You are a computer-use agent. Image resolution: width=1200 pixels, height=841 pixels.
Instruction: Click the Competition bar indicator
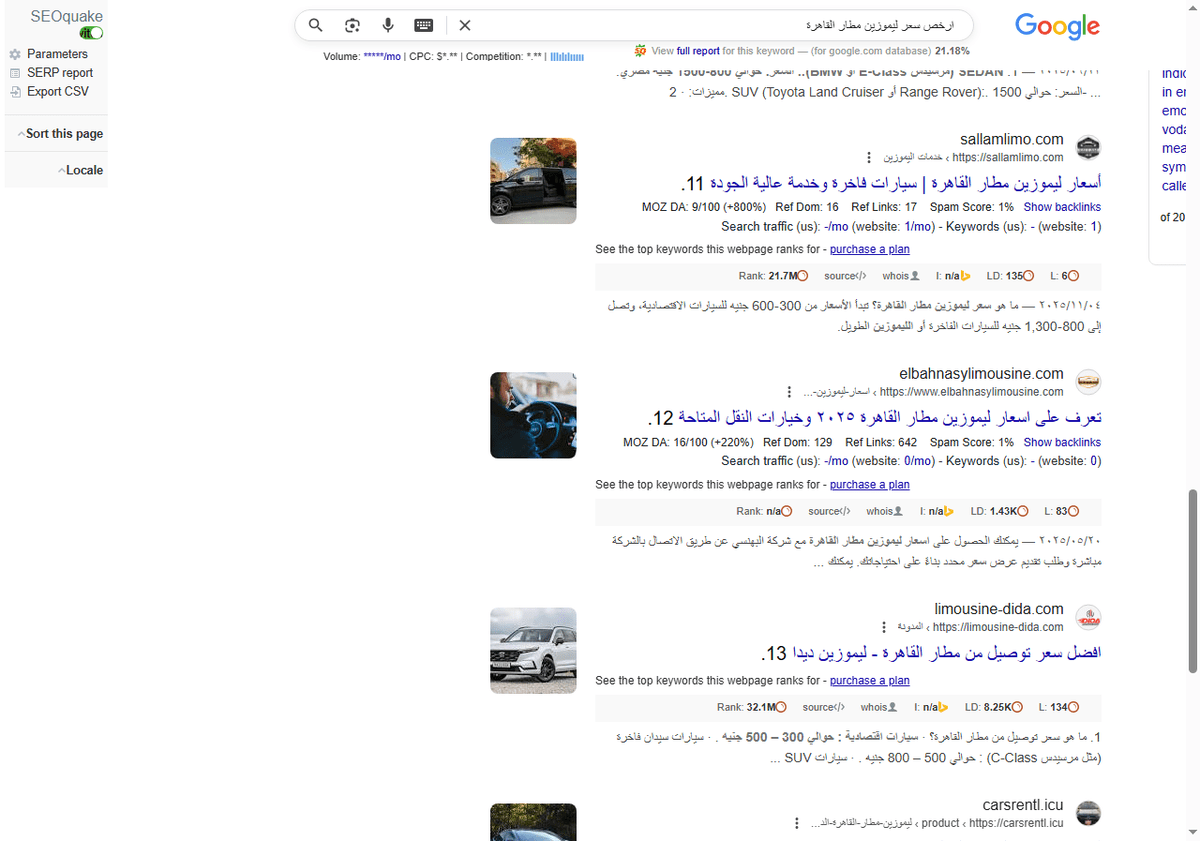coord(567,57)
